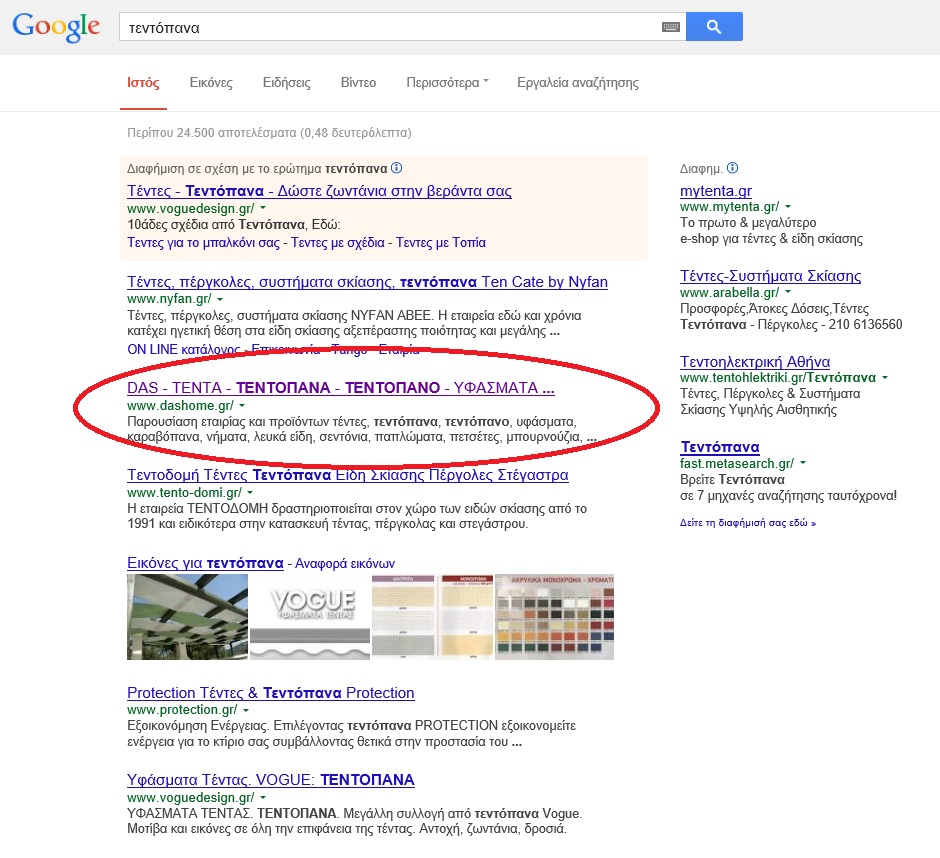This screenshot has height=858, width=940.
Task: Click the Αναφορά εικόνων link
Action: (x=345, y=564)
